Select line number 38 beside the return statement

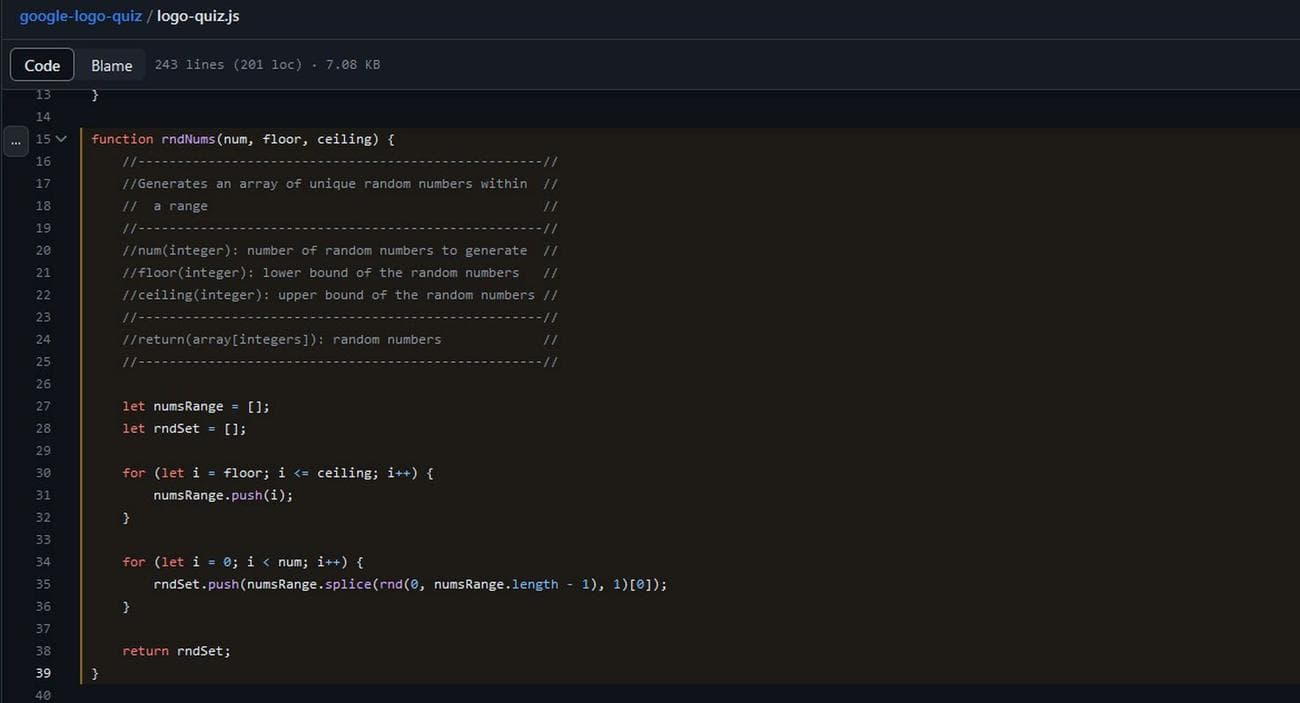coord(44,650)
